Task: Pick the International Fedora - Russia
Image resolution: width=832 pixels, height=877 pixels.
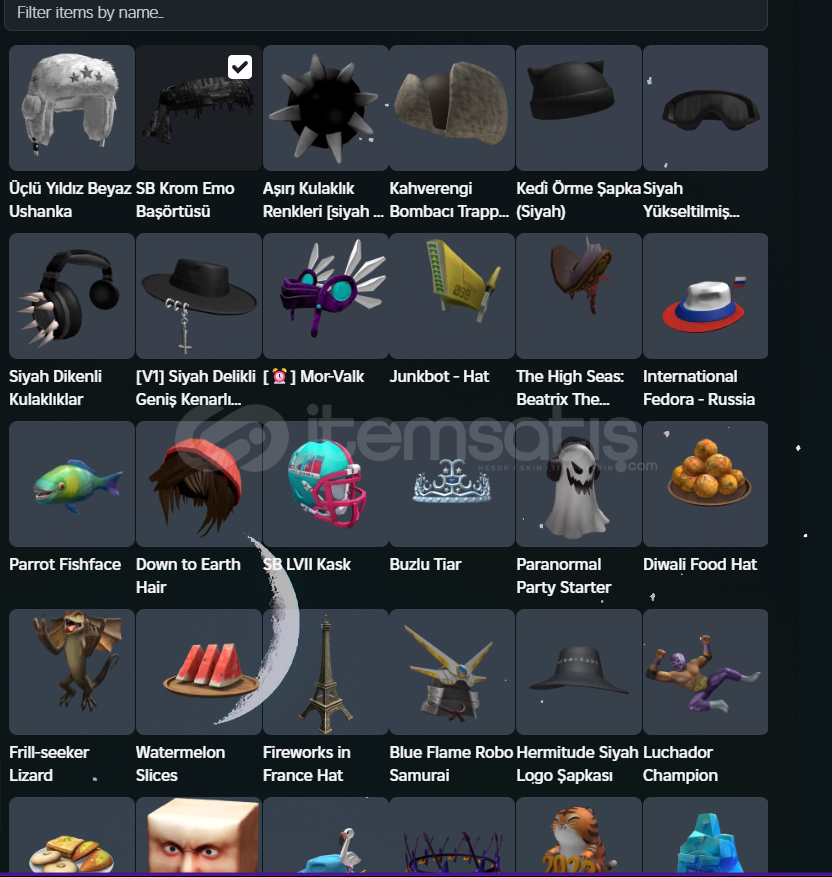Action: [705, 296]
